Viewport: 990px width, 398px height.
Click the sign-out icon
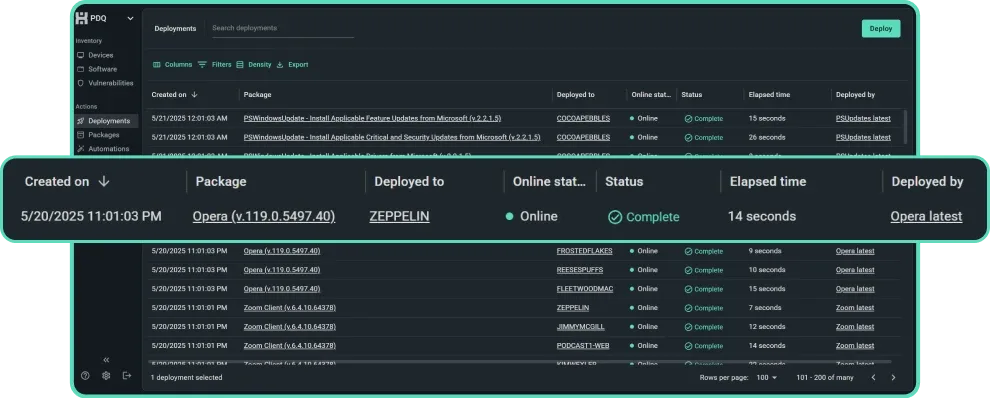pos(127,375)
